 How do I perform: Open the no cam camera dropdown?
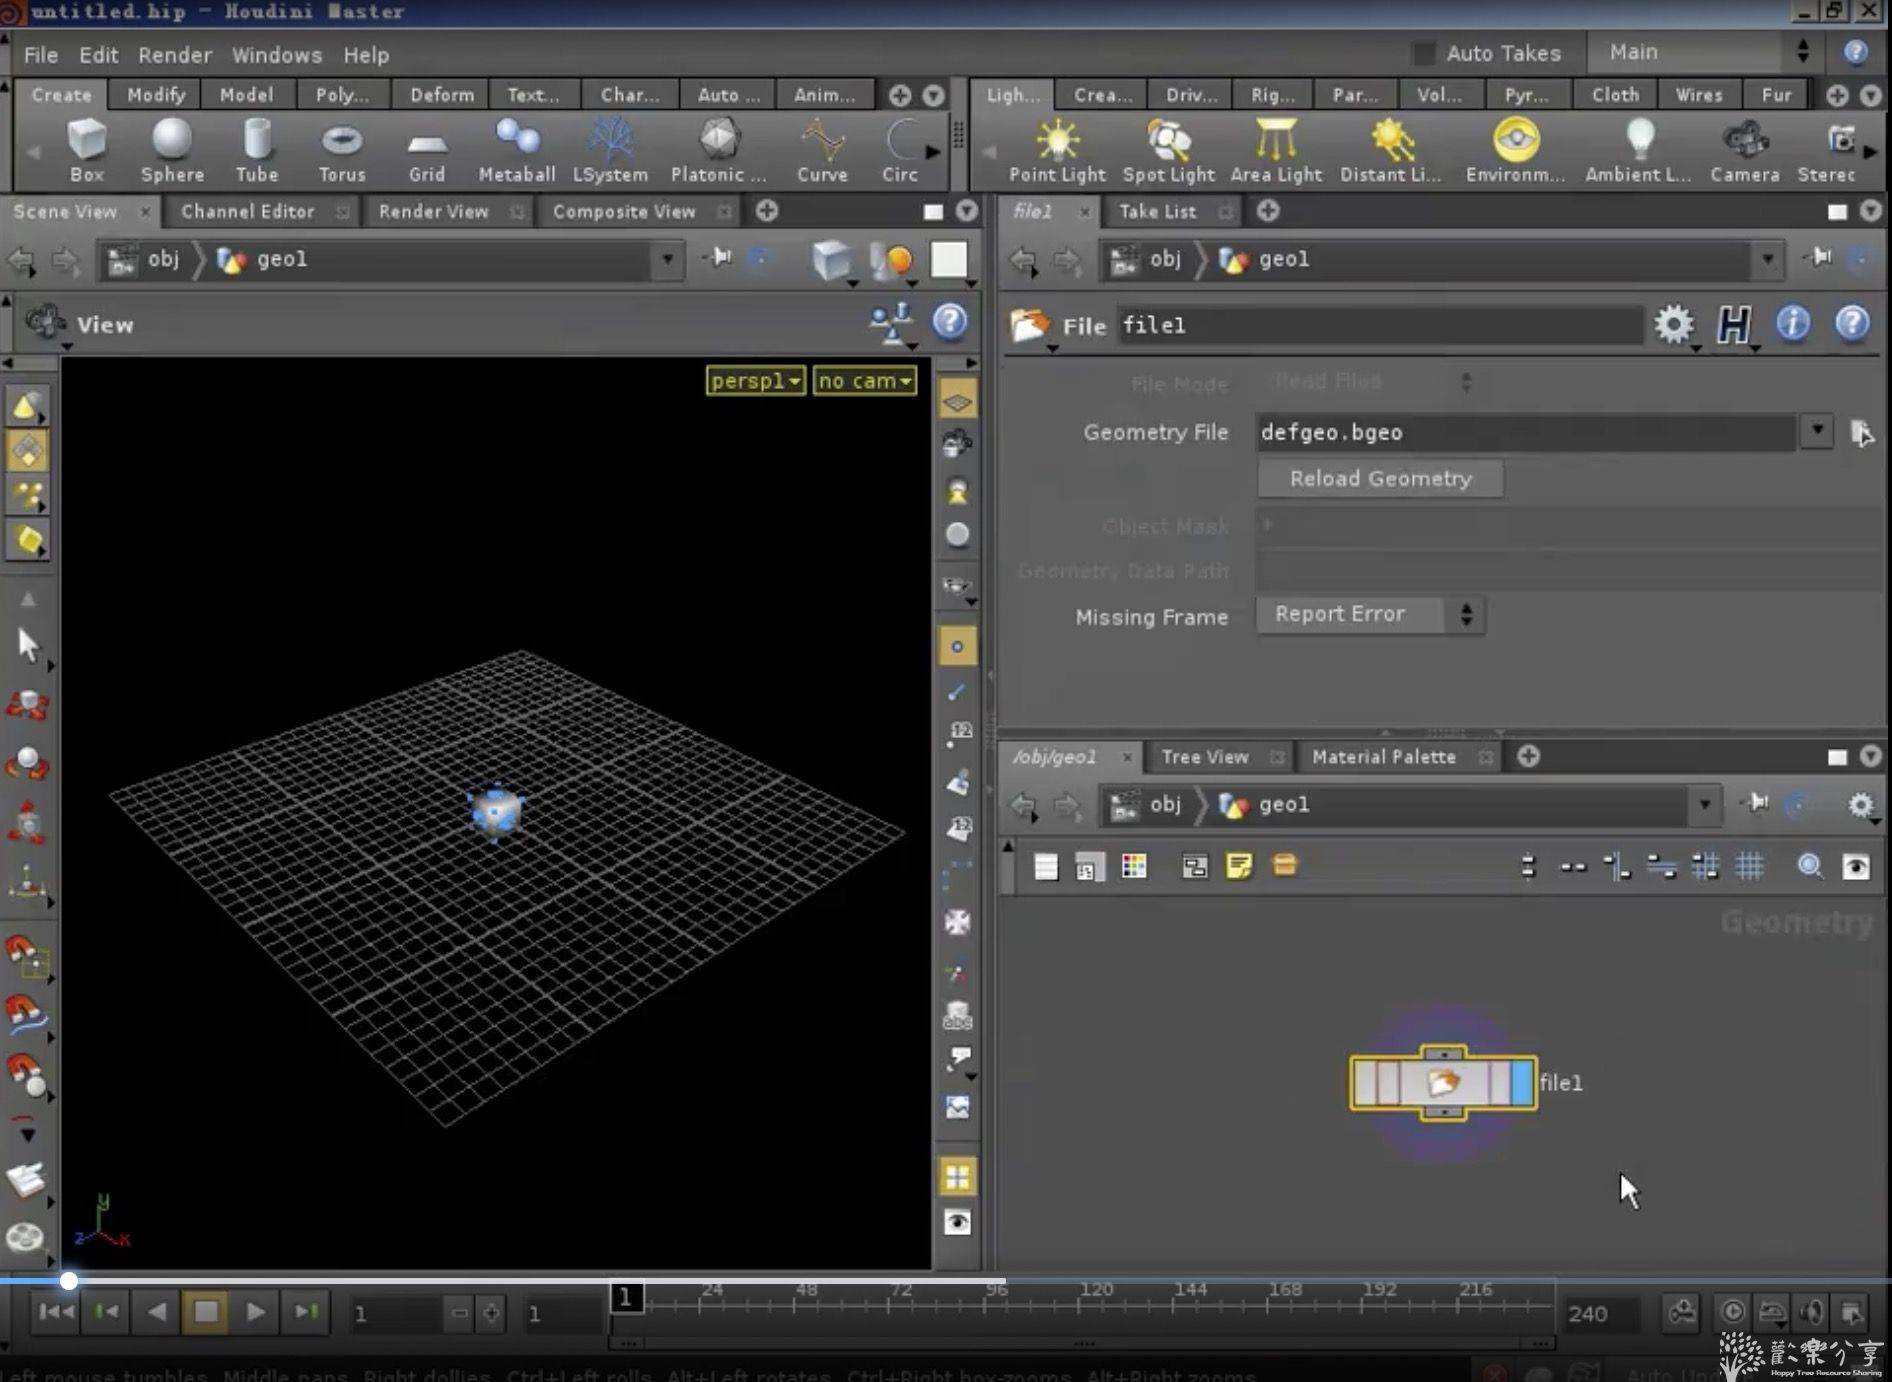tap(865, 381)
